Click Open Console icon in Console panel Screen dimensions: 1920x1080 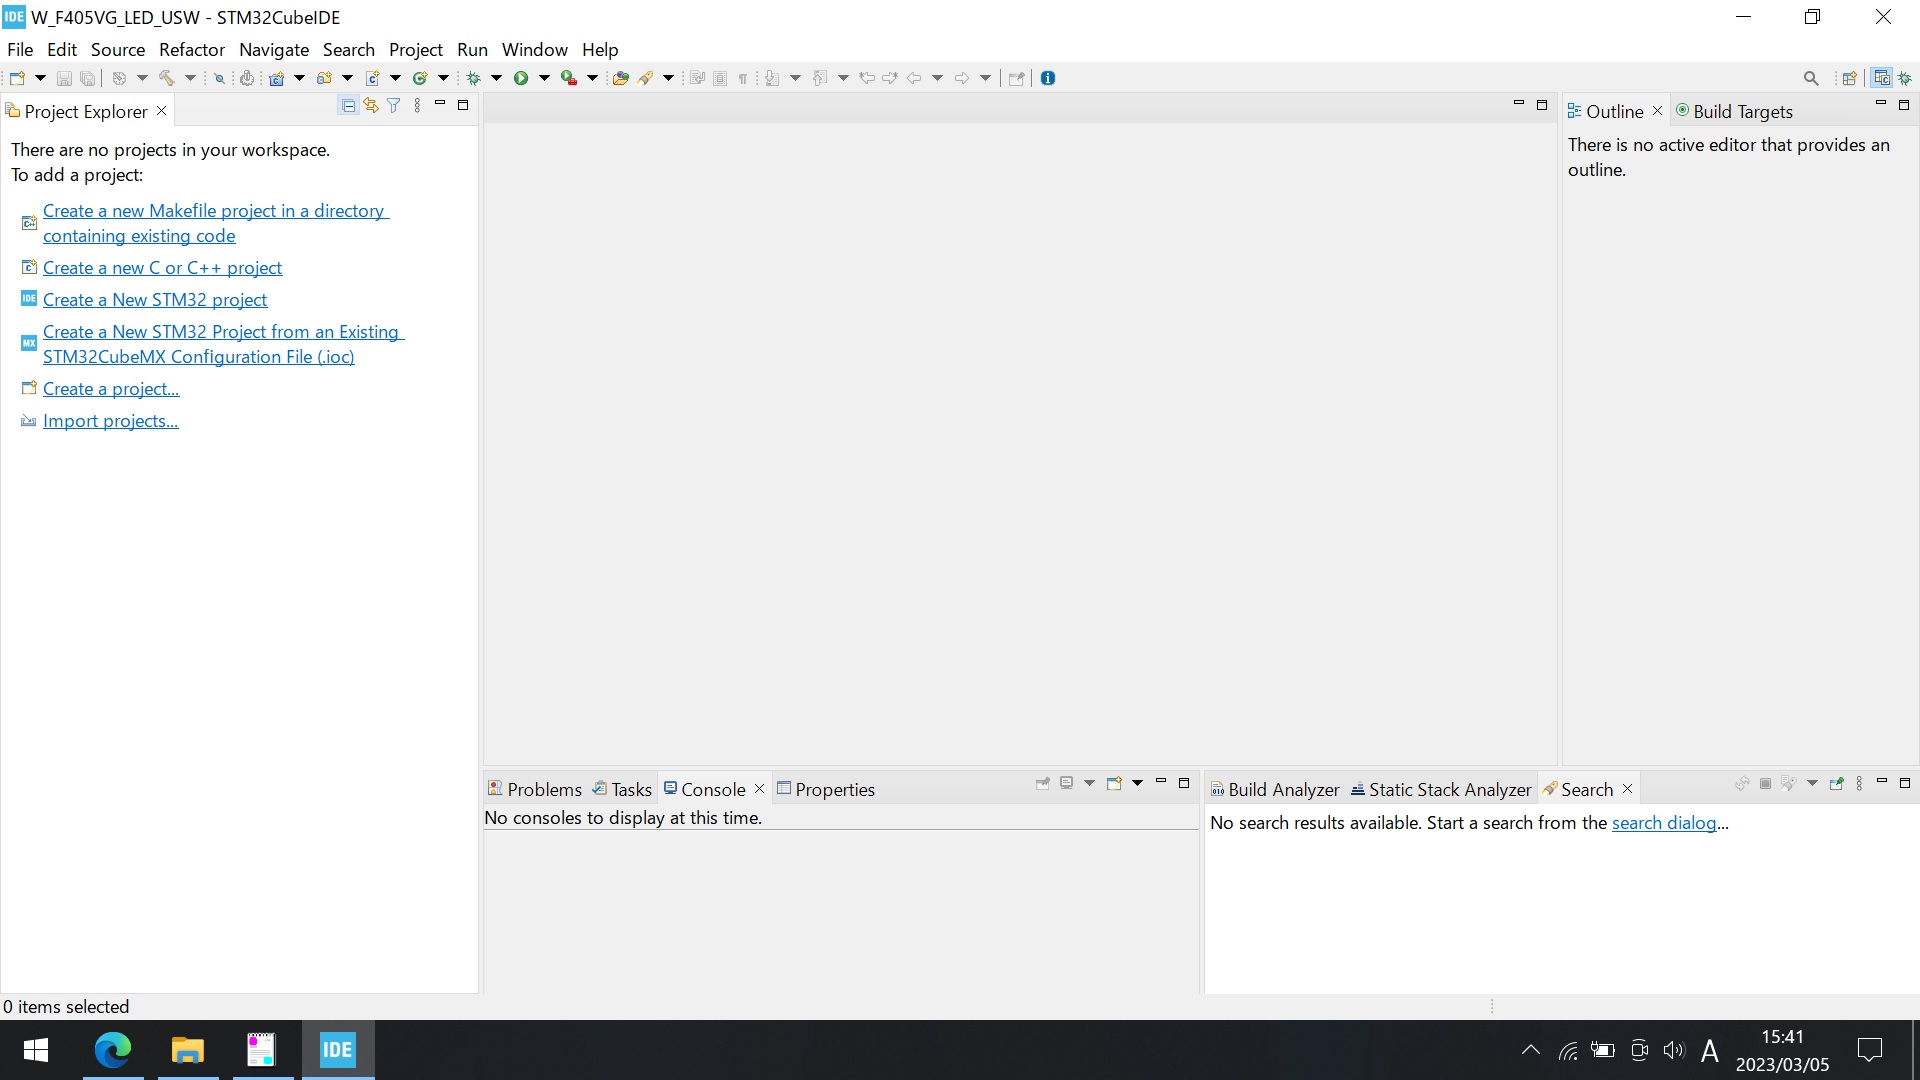pyautogui.click(x=1113, y=783)
